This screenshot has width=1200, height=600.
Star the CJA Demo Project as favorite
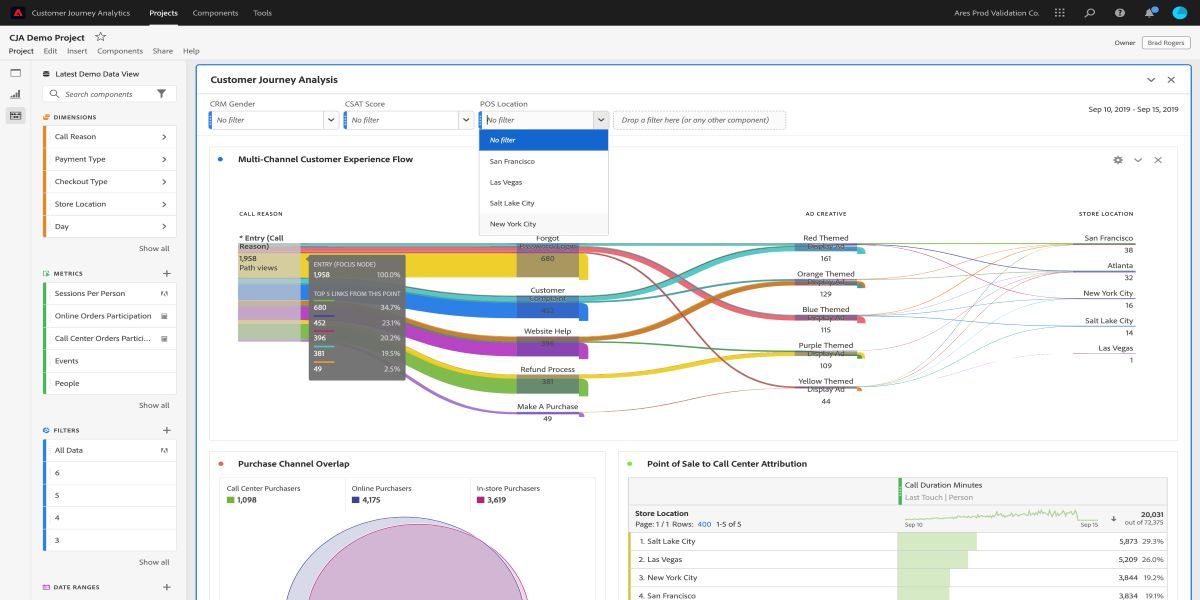click(x=100, y=37)
